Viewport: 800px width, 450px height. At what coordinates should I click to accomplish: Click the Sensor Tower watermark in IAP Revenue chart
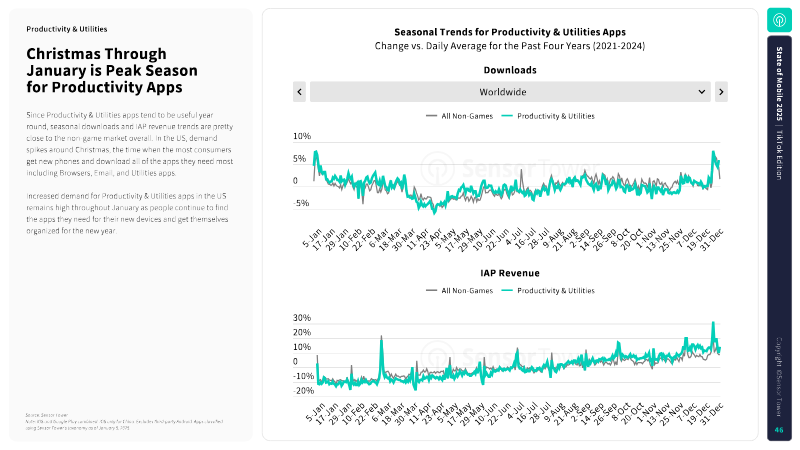tap(510, 354)
